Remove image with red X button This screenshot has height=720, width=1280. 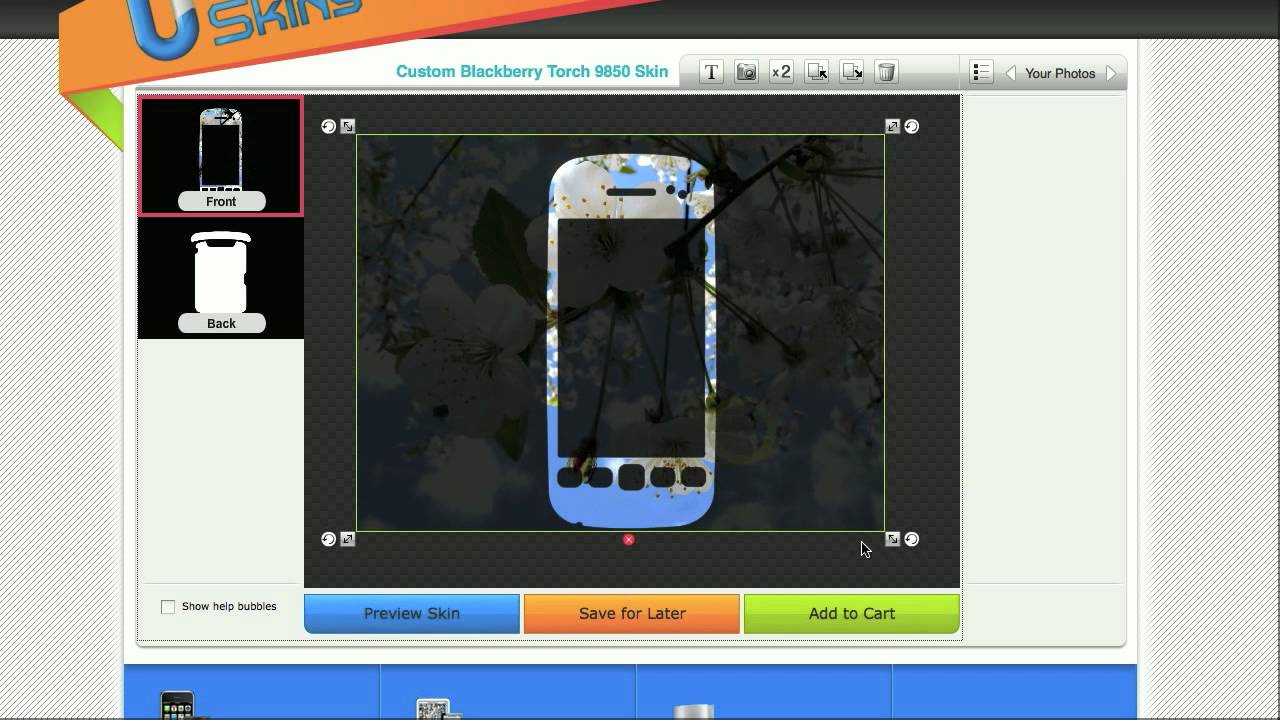click(628, 539)
